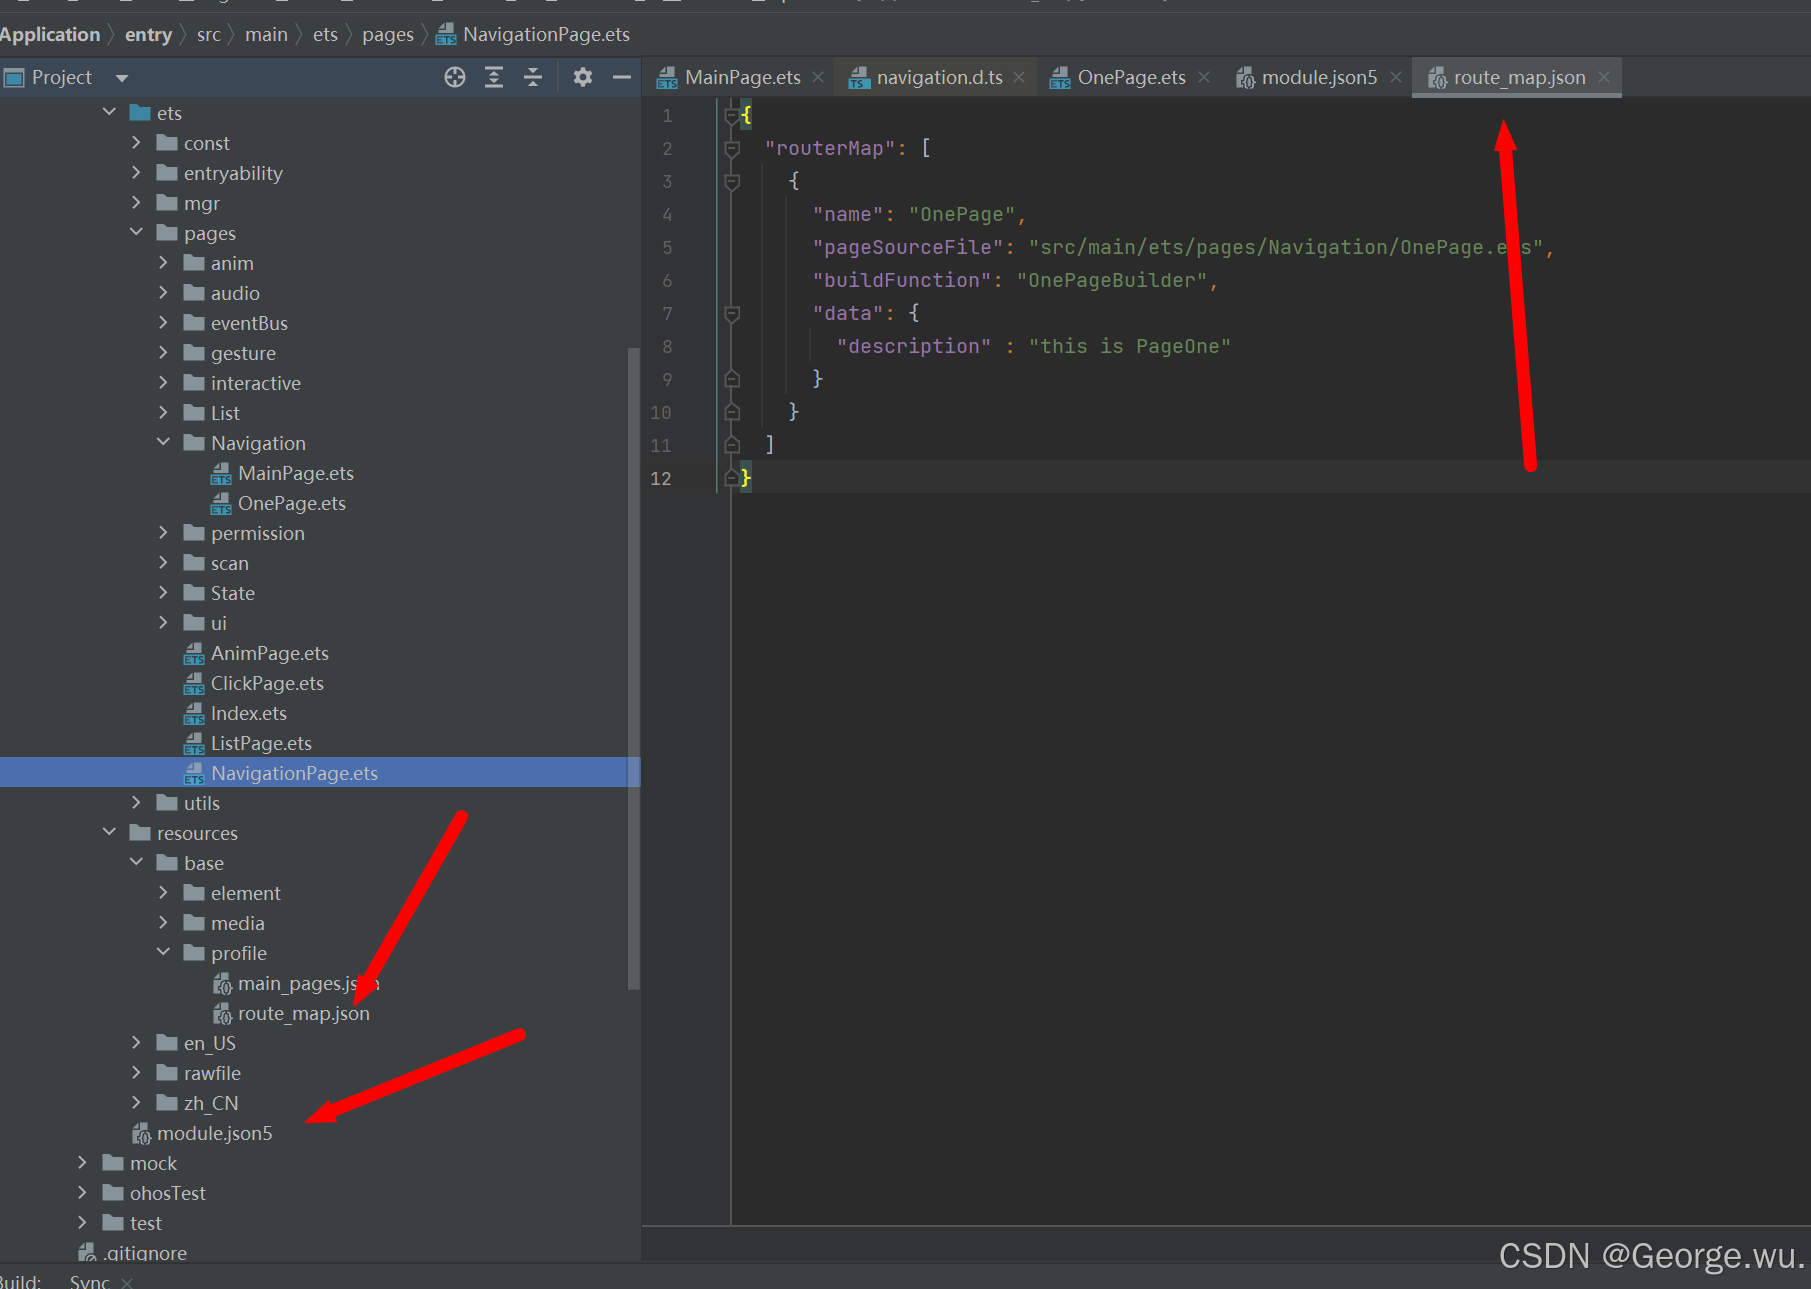Click the main_pages.json file icon
1811x1289 pixels.
click(222, 984)
